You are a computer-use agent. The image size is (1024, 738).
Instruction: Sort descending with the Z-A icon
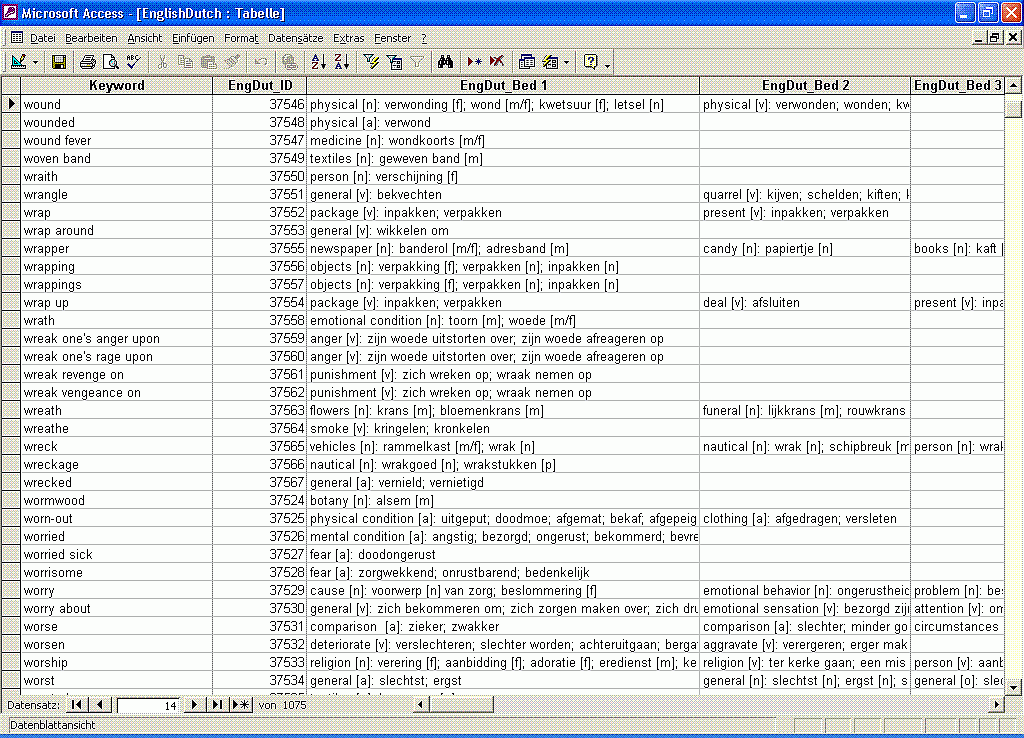342,62
